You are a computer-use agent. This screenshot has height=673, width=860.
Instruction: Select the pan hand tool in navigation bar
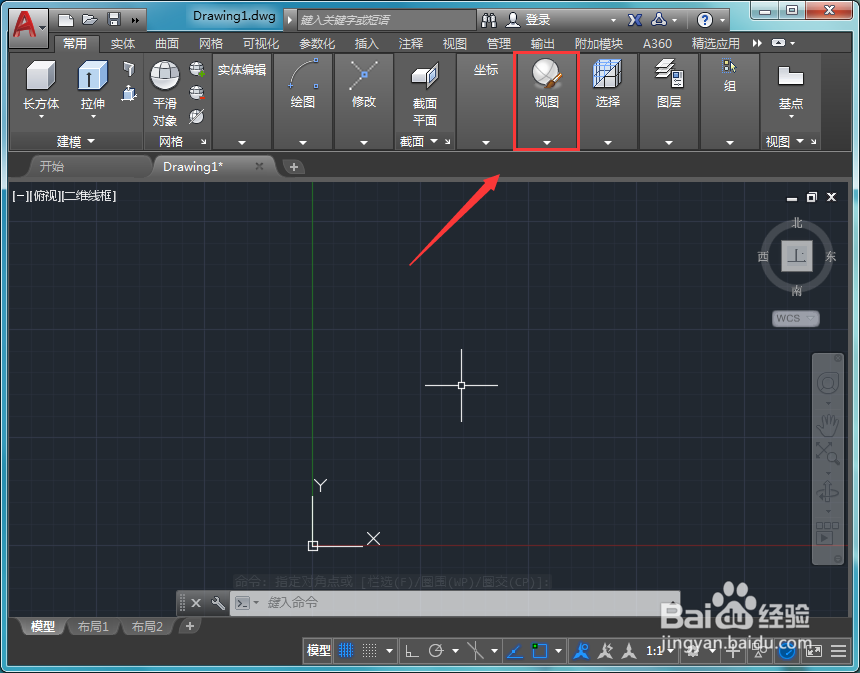(828, 425)
